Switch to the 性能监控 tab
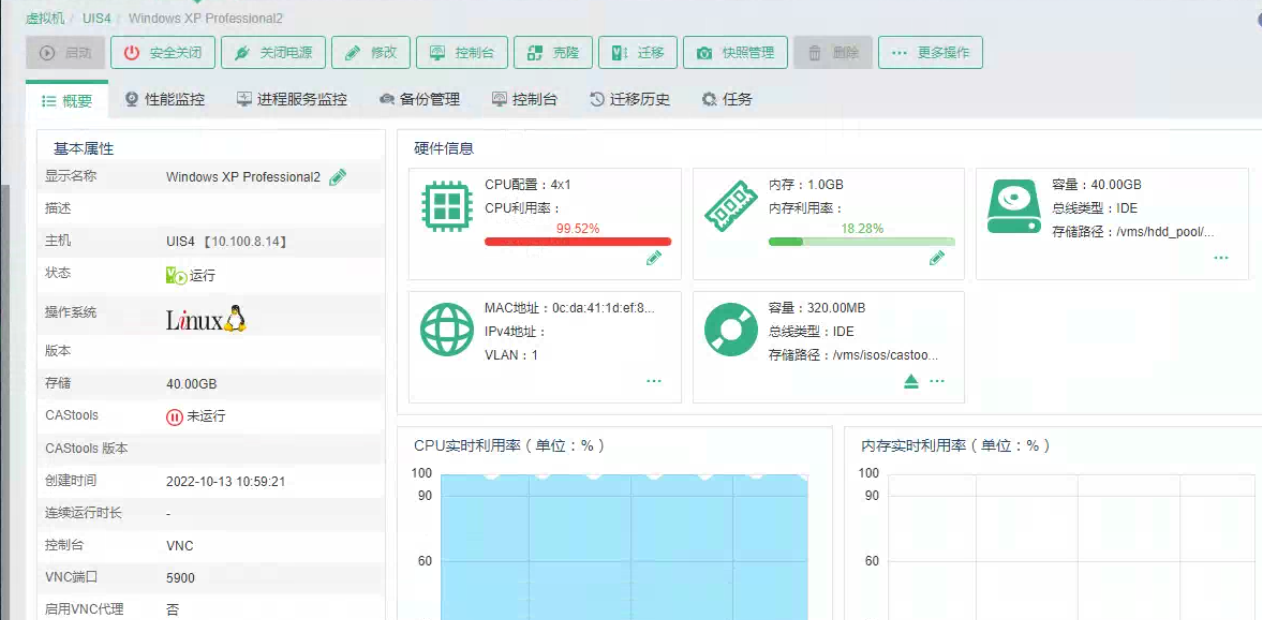Screen dimensions: 1262x620 point(165,100)
